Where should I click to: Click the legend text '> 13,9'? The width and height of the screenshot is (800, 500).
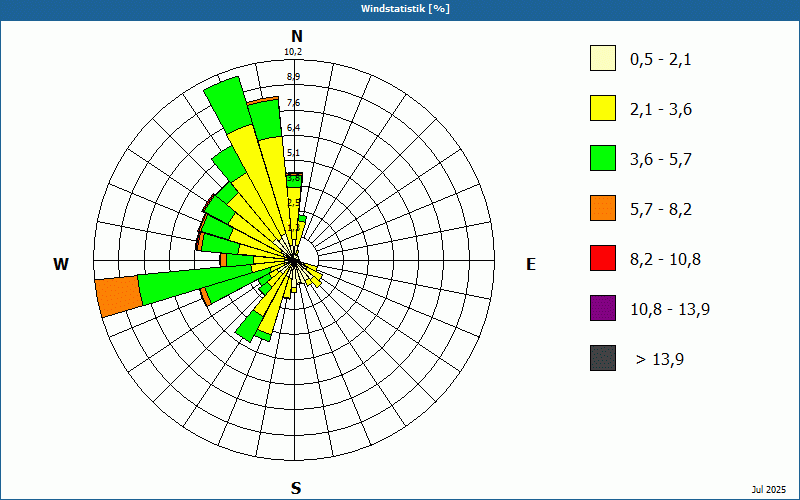pos(660,360)
